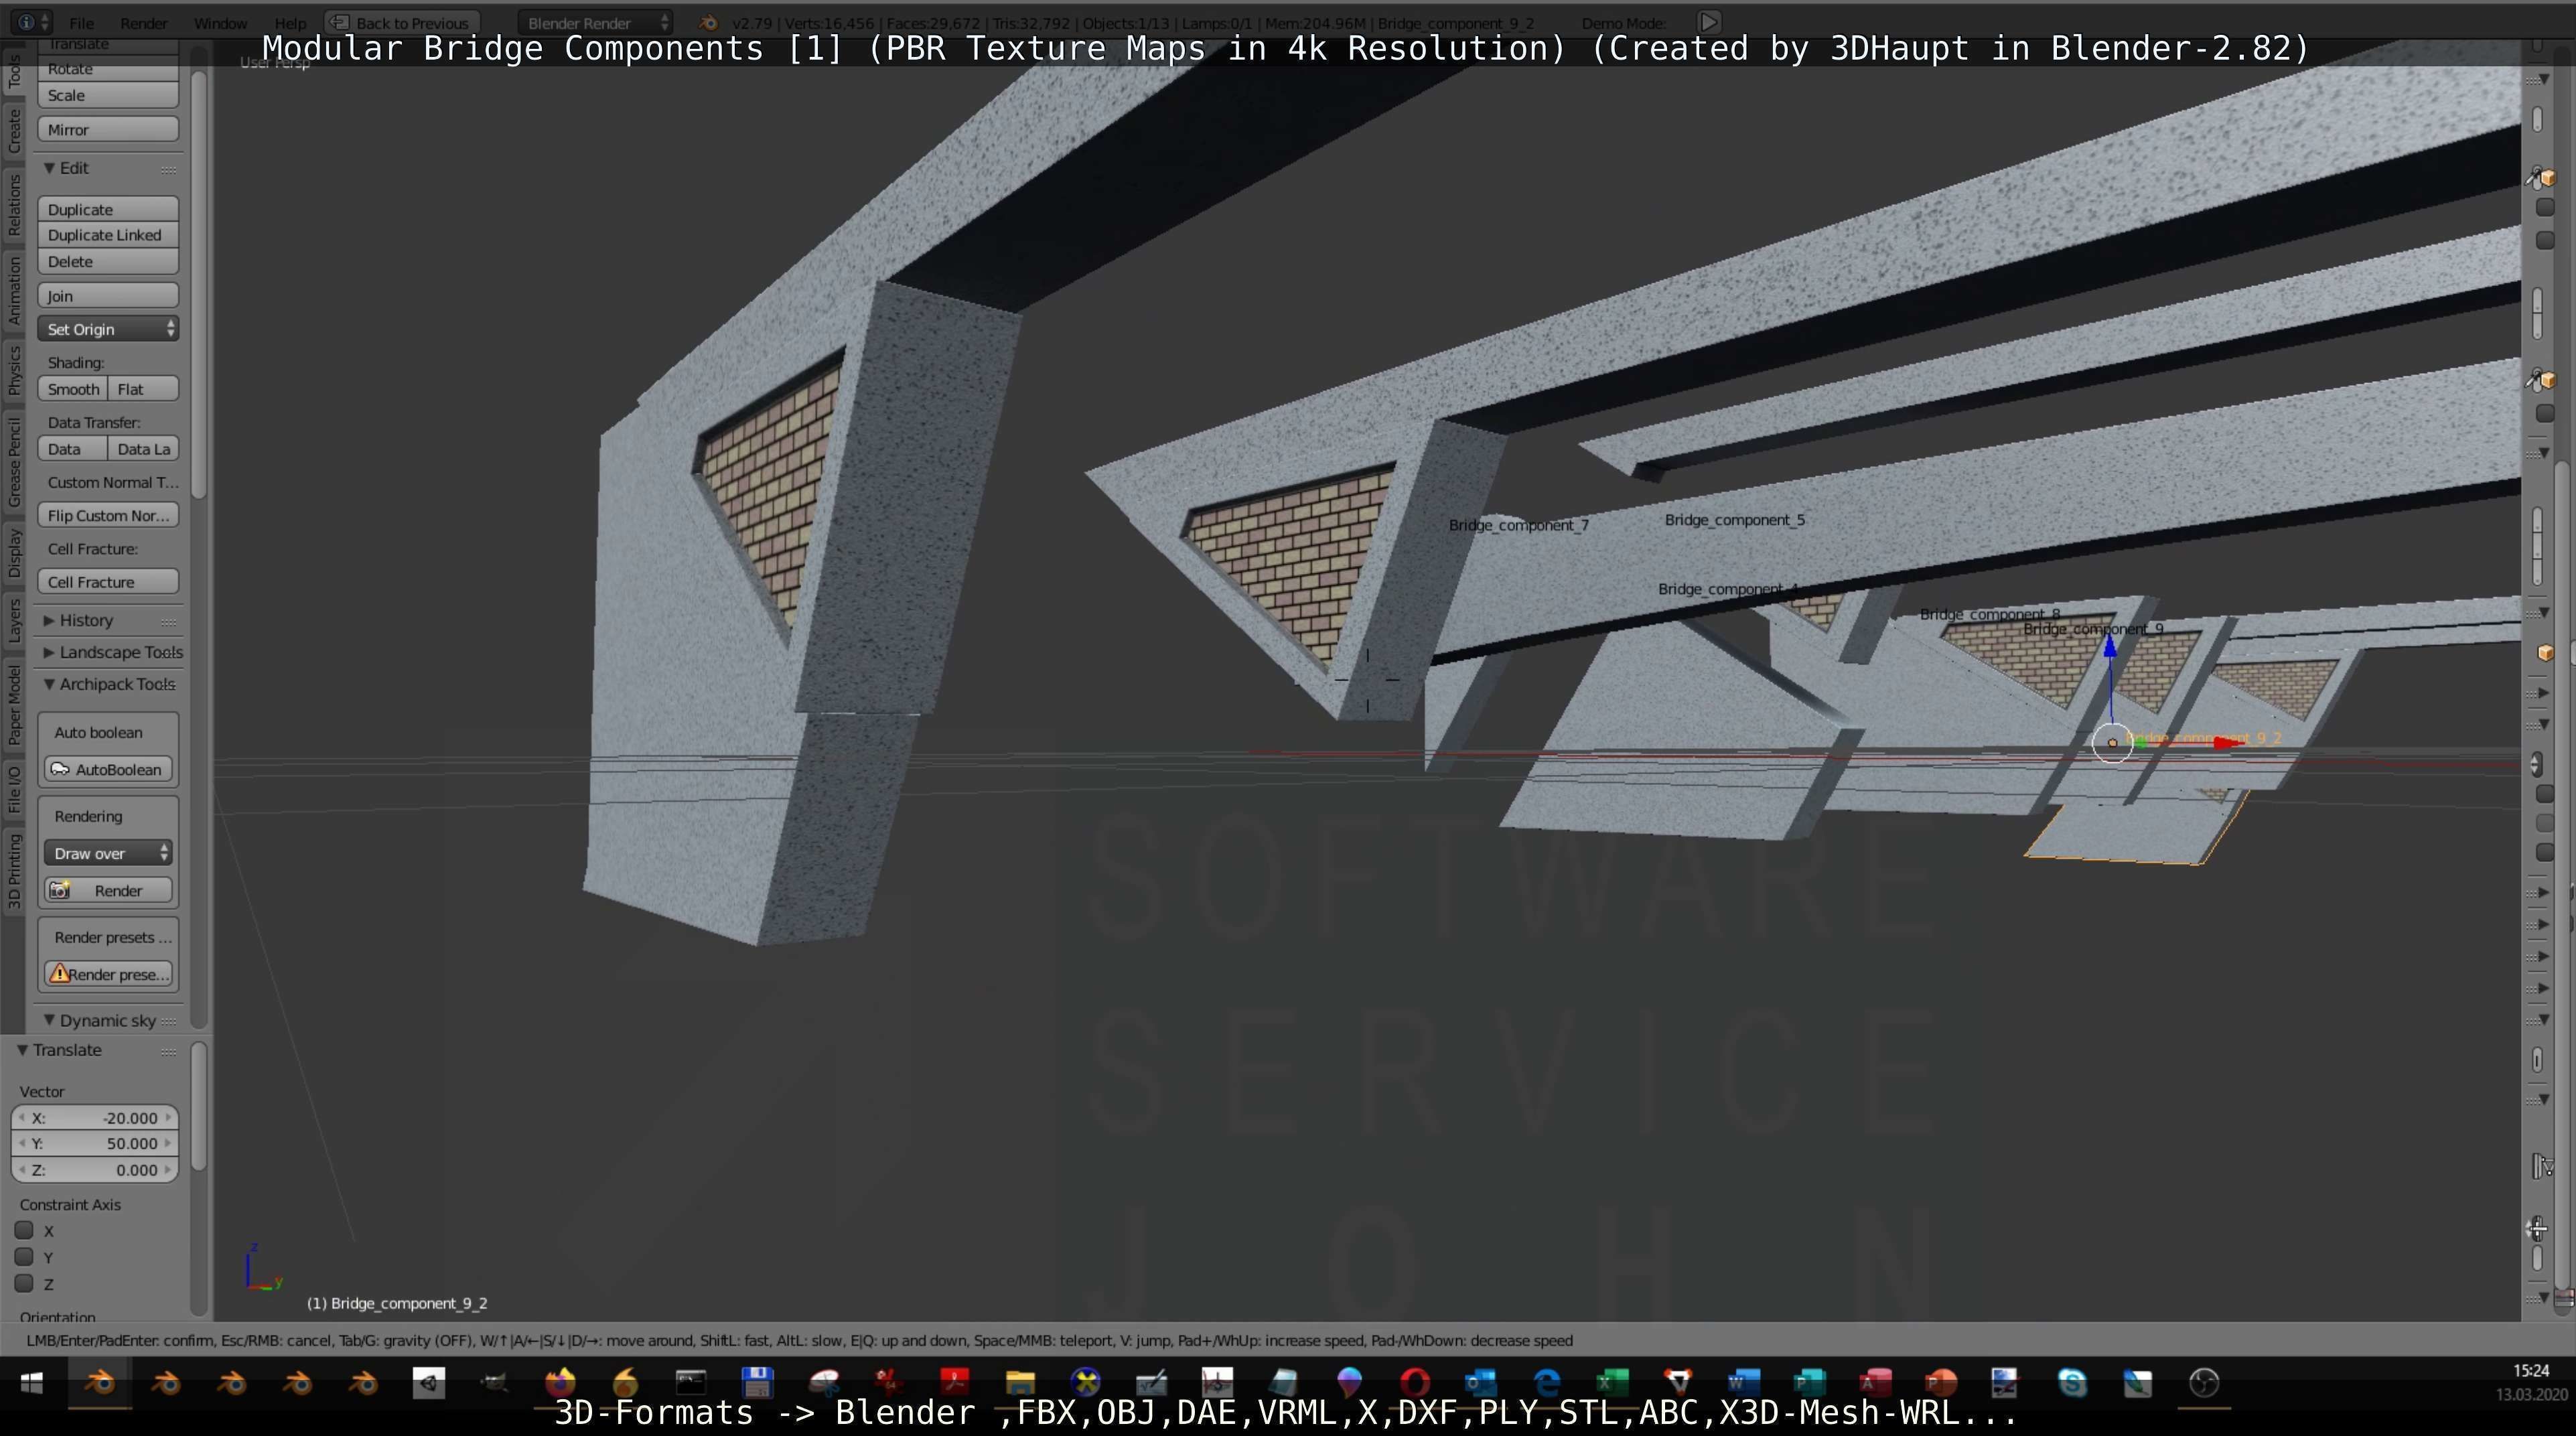Open the Draw over rendering dropdown
The height and width of the screenshot is (1436, 2576).
pos(108,853)
